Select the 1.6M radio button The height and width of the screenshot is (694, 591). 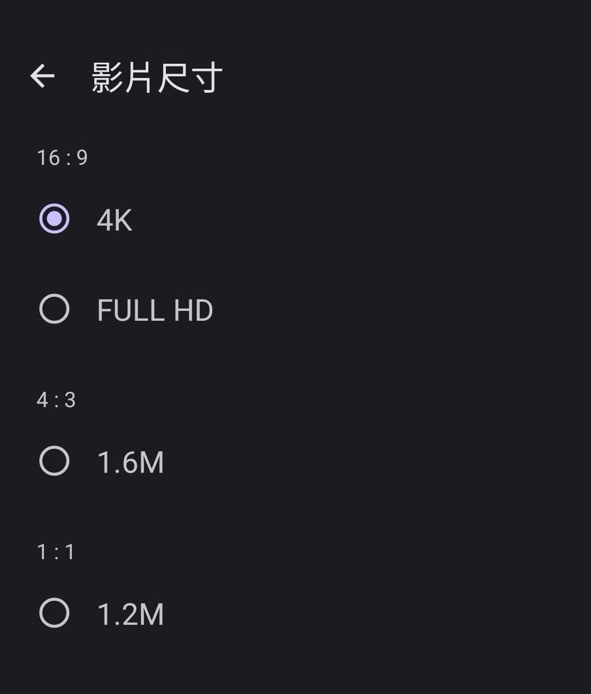coord(54,461)
